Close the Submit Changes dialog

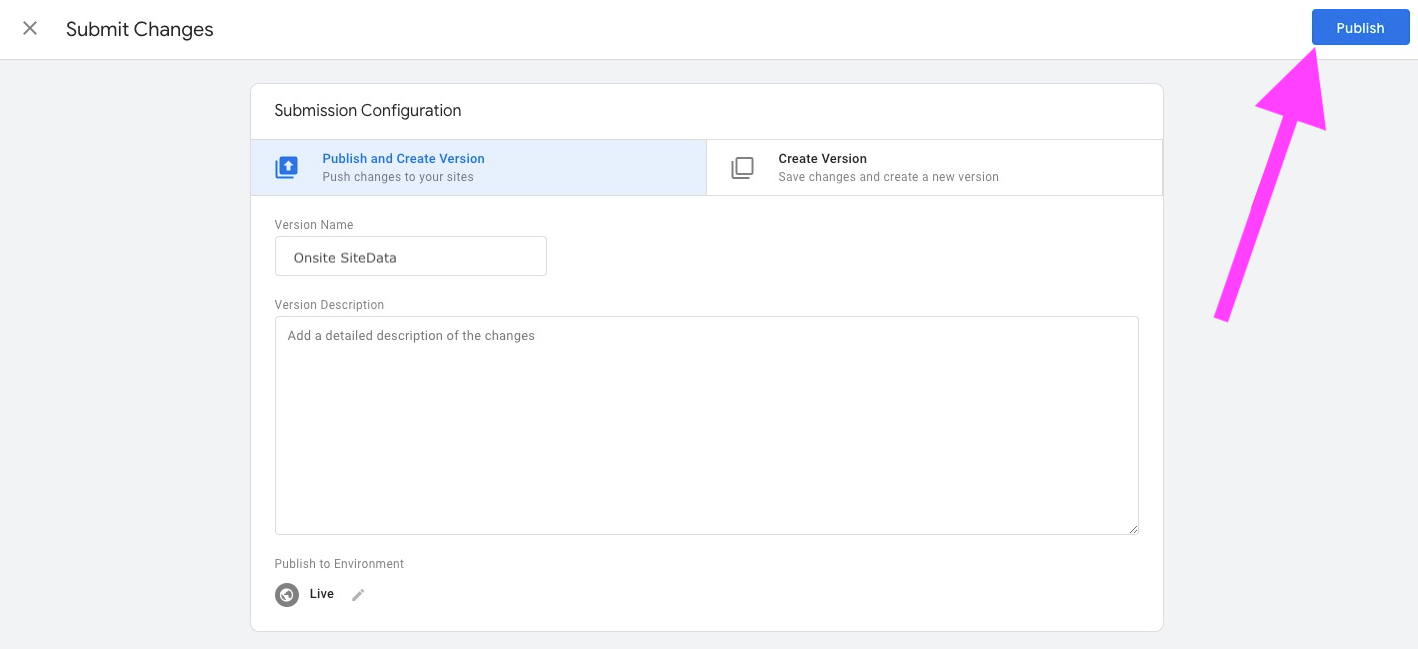[30, 29]
